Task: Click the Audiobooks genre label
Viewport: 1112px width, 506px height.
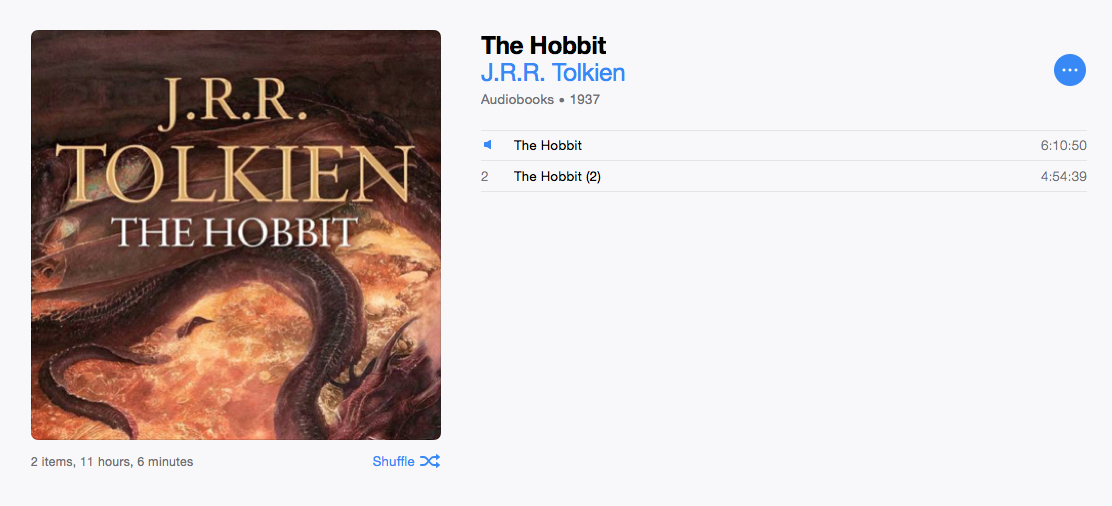Action: [x=517, y=99]
